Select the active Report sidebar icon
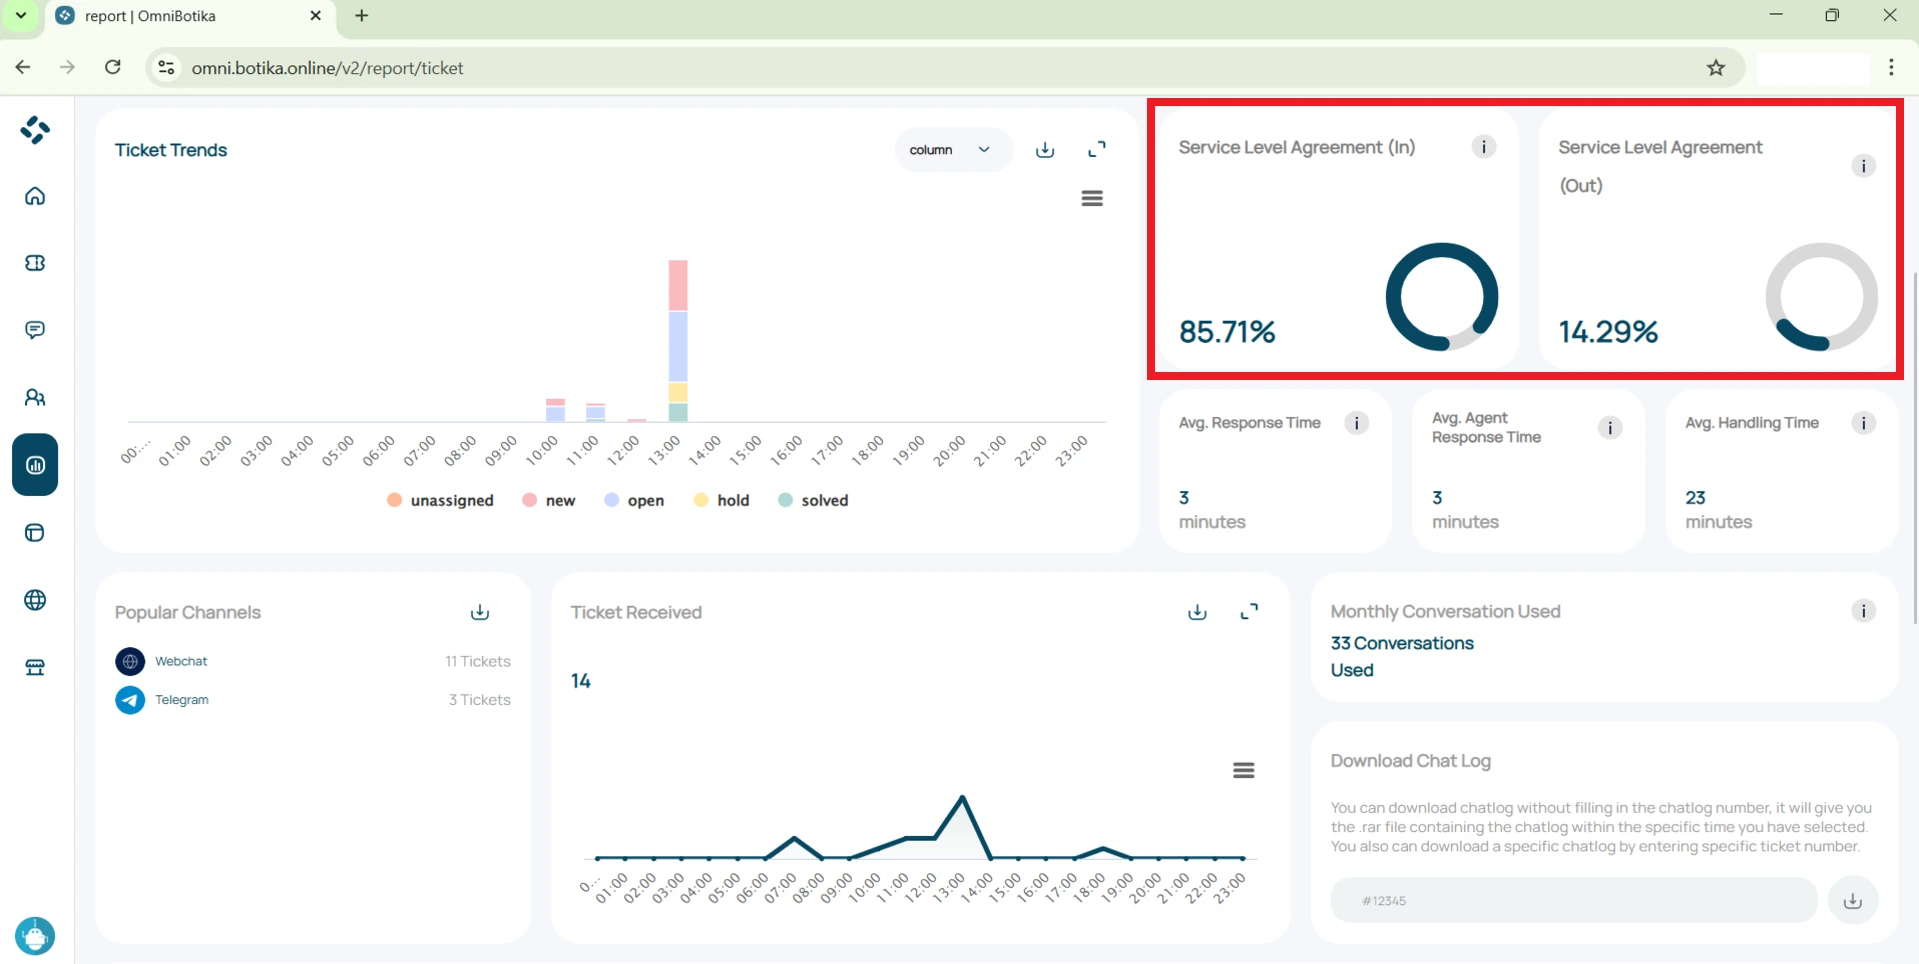Viewport: 1919px width, 964px height. click(x=35, y=465)
